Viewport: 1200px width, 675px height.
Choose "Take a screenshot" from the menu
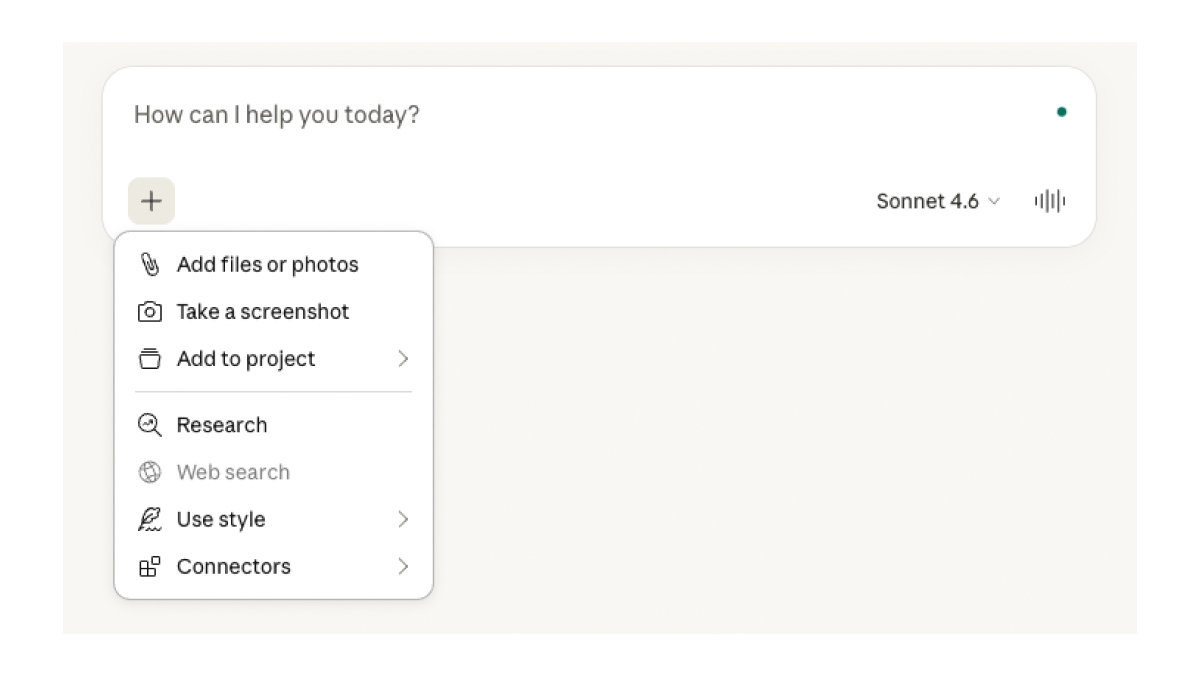pyautogui.click(x=263, y=312)
